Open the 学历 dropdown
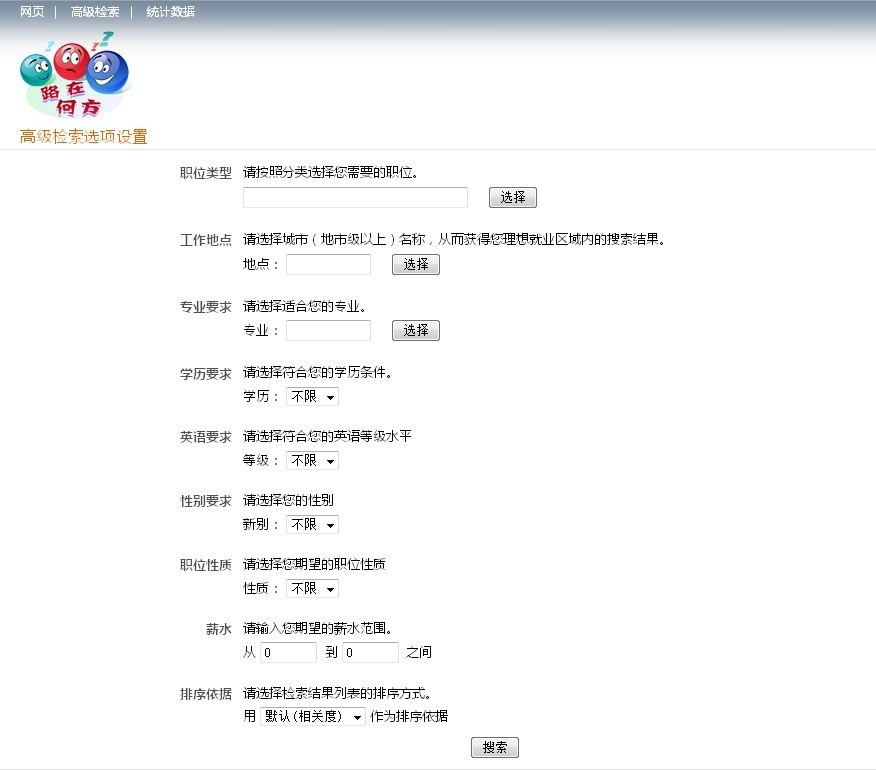The width and height of the screenshot is (876, 771). pyautogui.click(x=312, y=397)
